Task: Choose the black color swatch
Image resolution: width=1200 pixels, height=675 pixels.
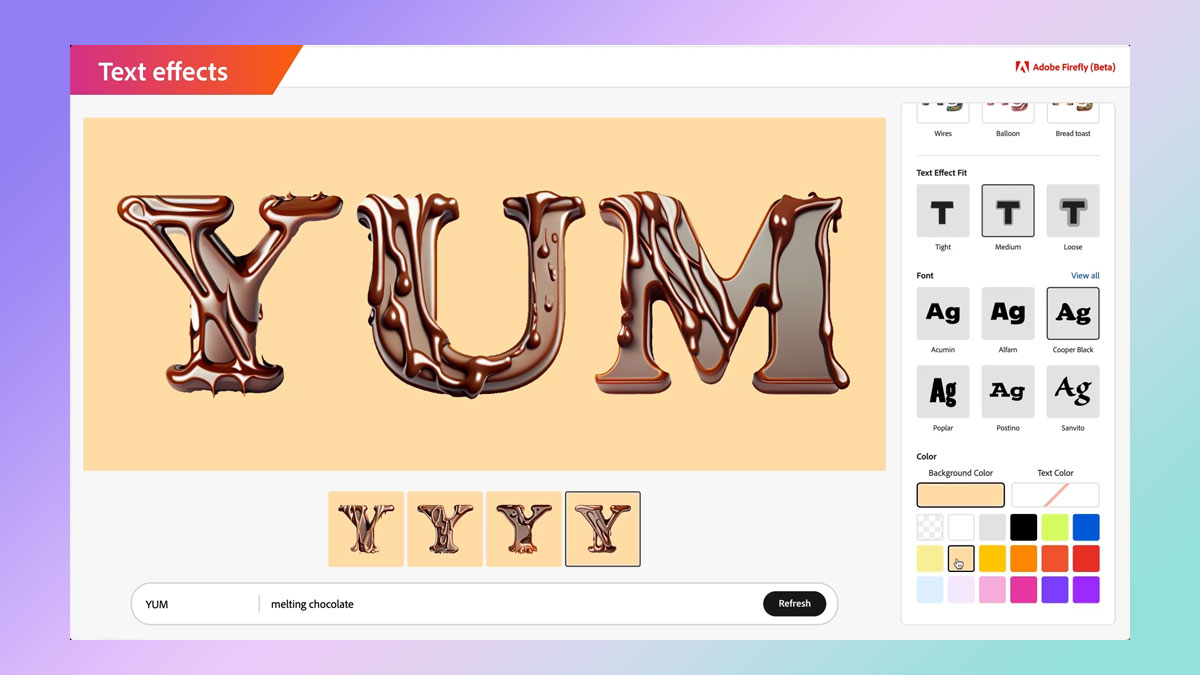Action: [x=1024, y=527]
